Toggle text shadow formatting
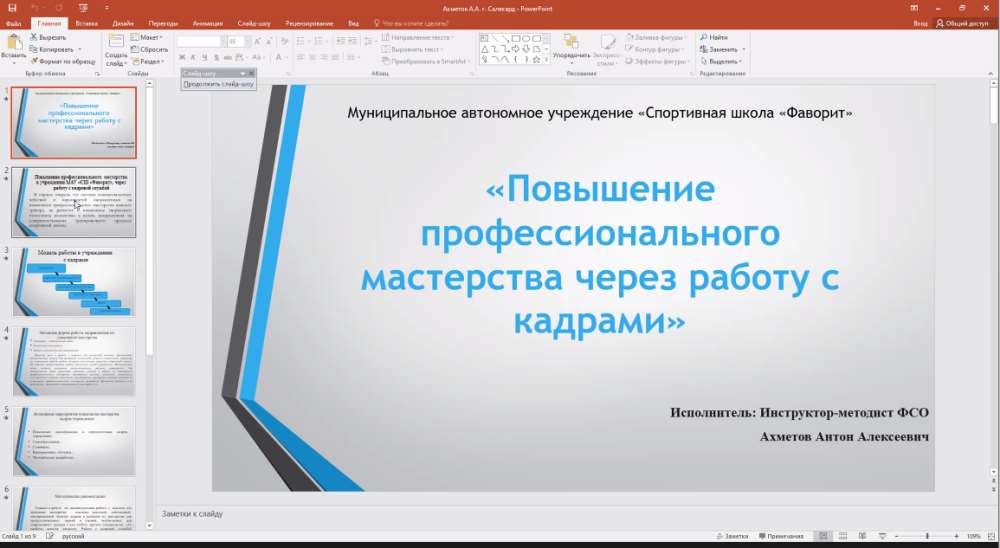Viewport: 1000px width, 548px height. click(x=214, y=57)
